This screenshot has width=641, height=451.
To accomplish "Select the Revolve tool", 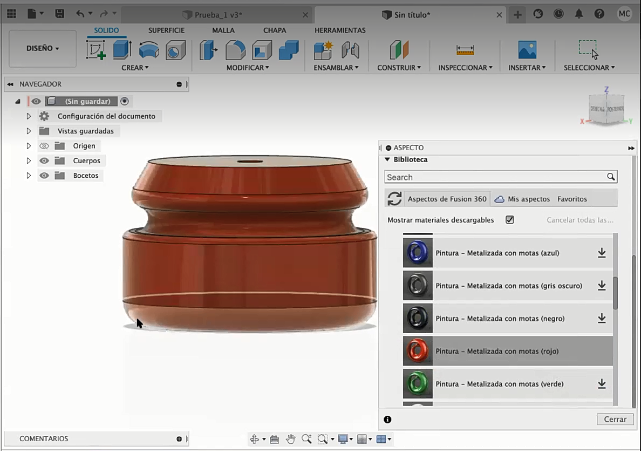I will [x=149, y=50].
